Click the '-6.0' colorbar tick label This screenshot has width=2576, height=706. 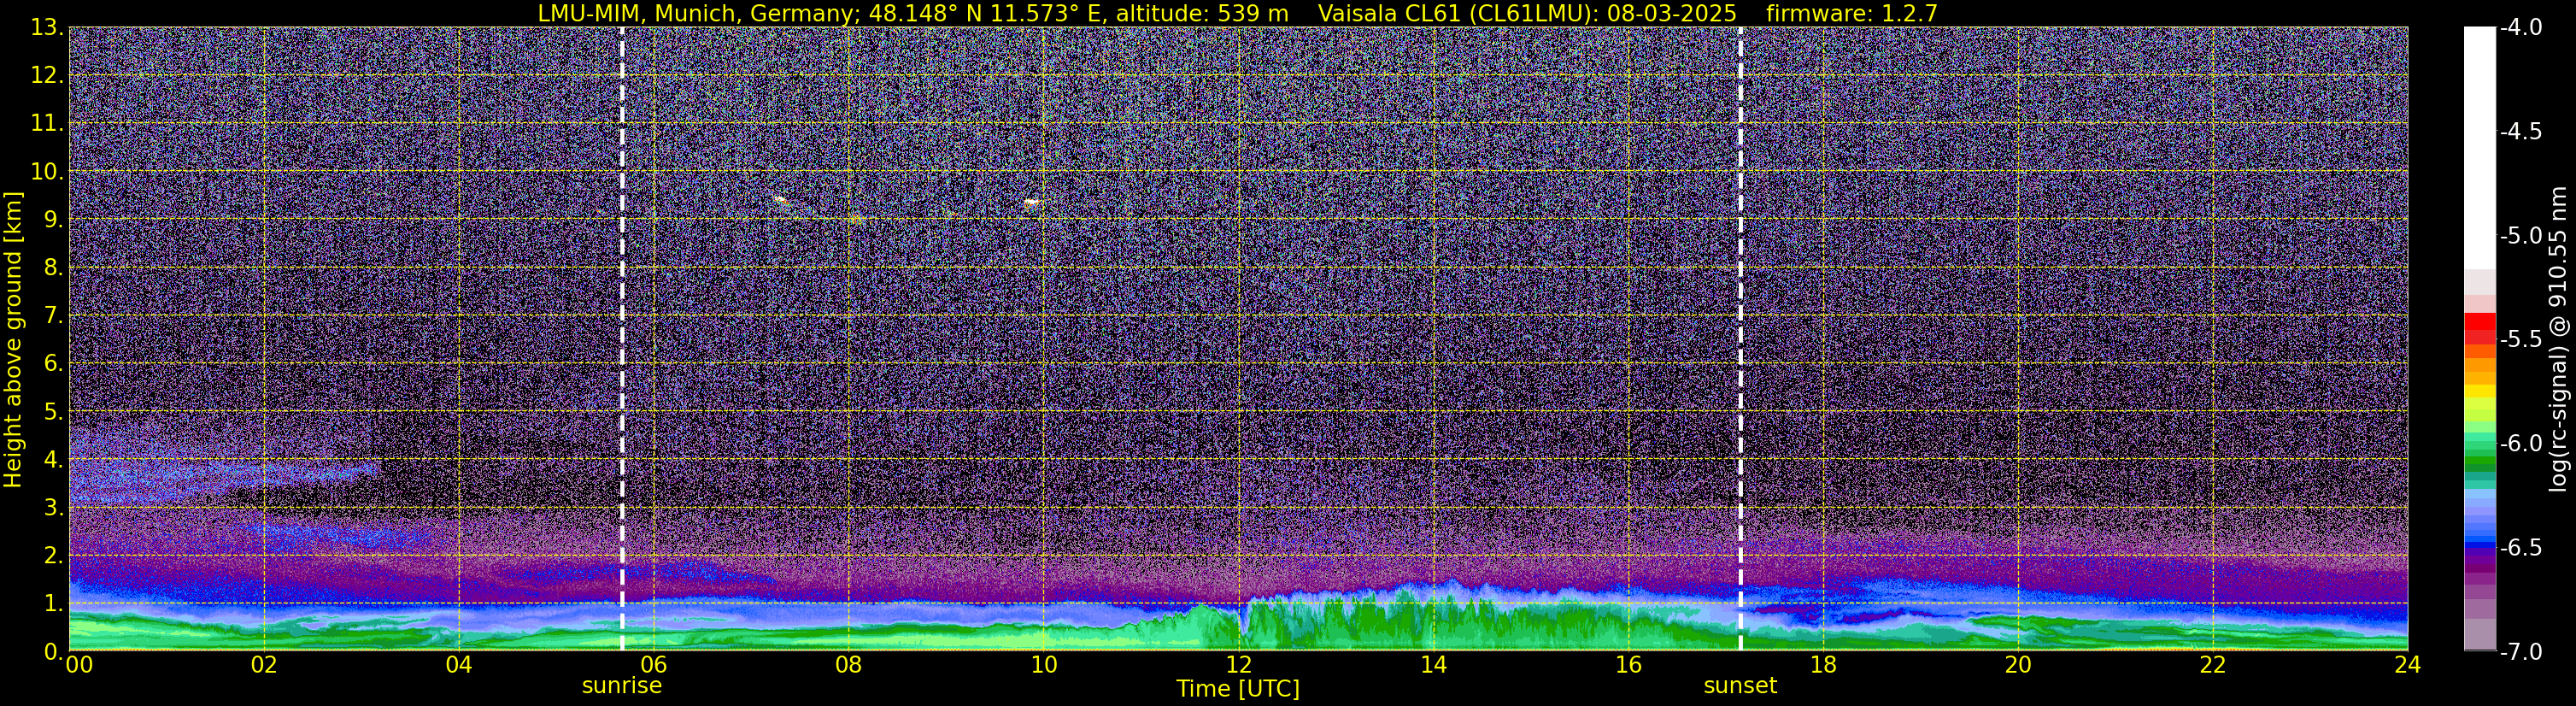[x=2520, y=443]
